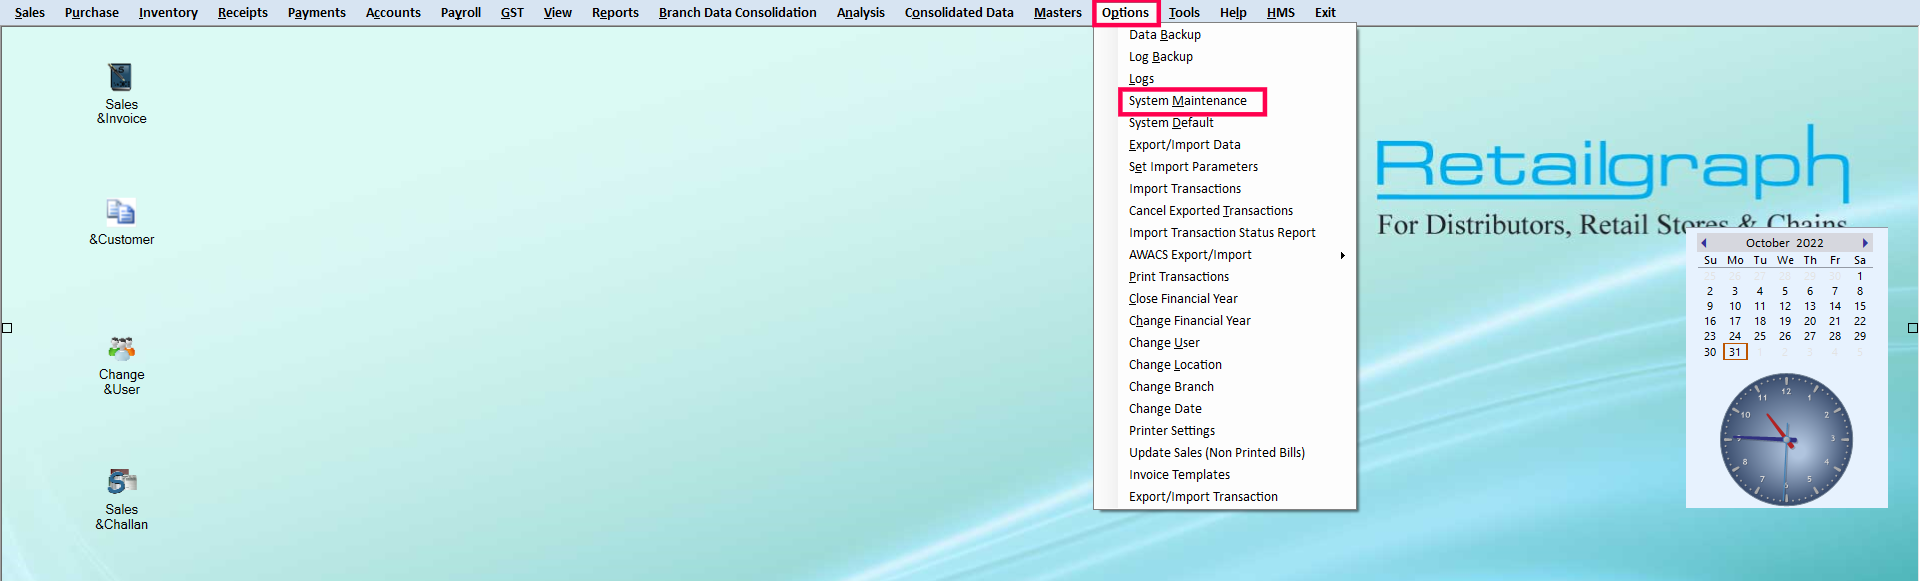
Task: Select October 31 in the calendar
Action: pyautogui.click(x=1735, y=352)
